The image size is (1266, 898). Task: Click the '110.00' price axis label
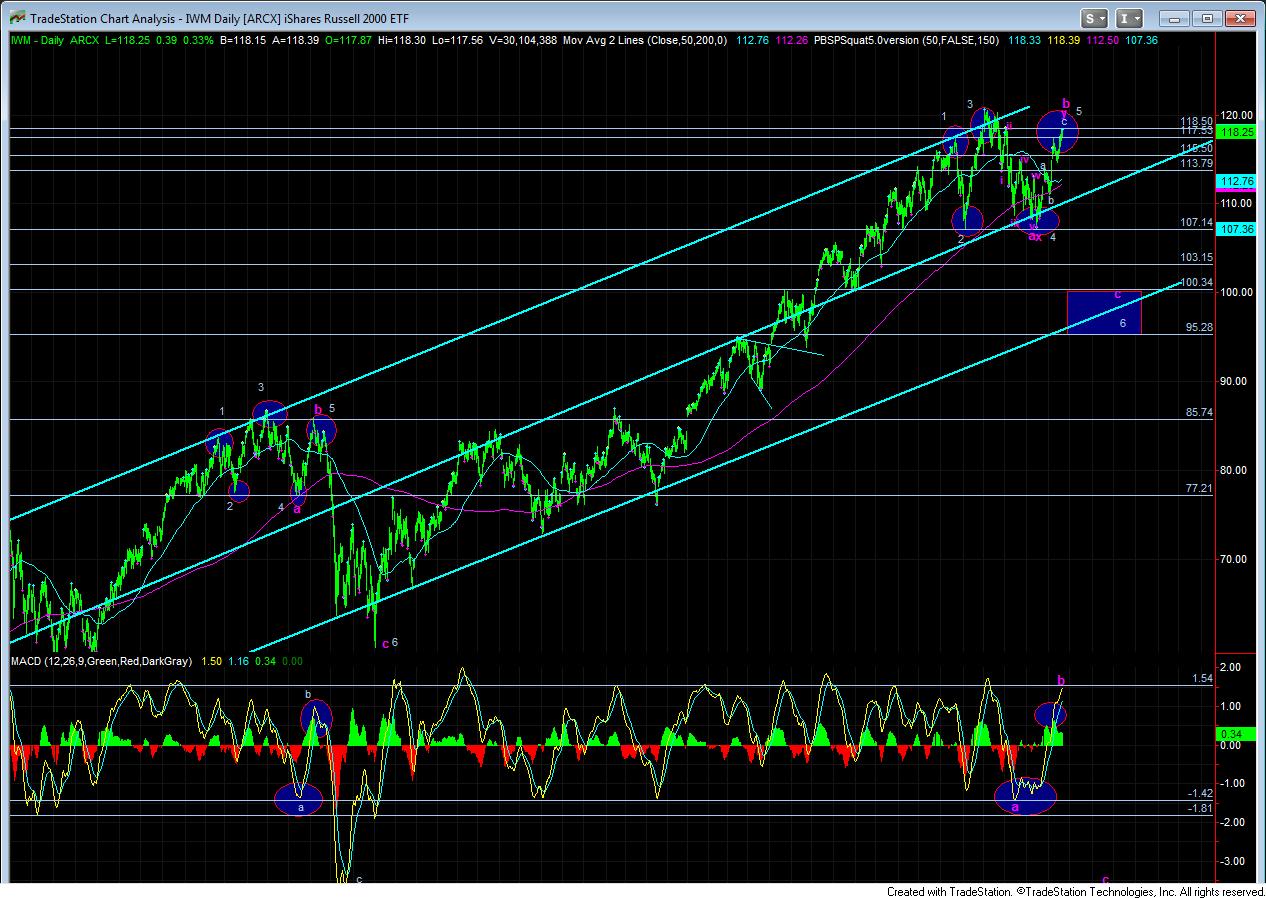(1238, 203)
